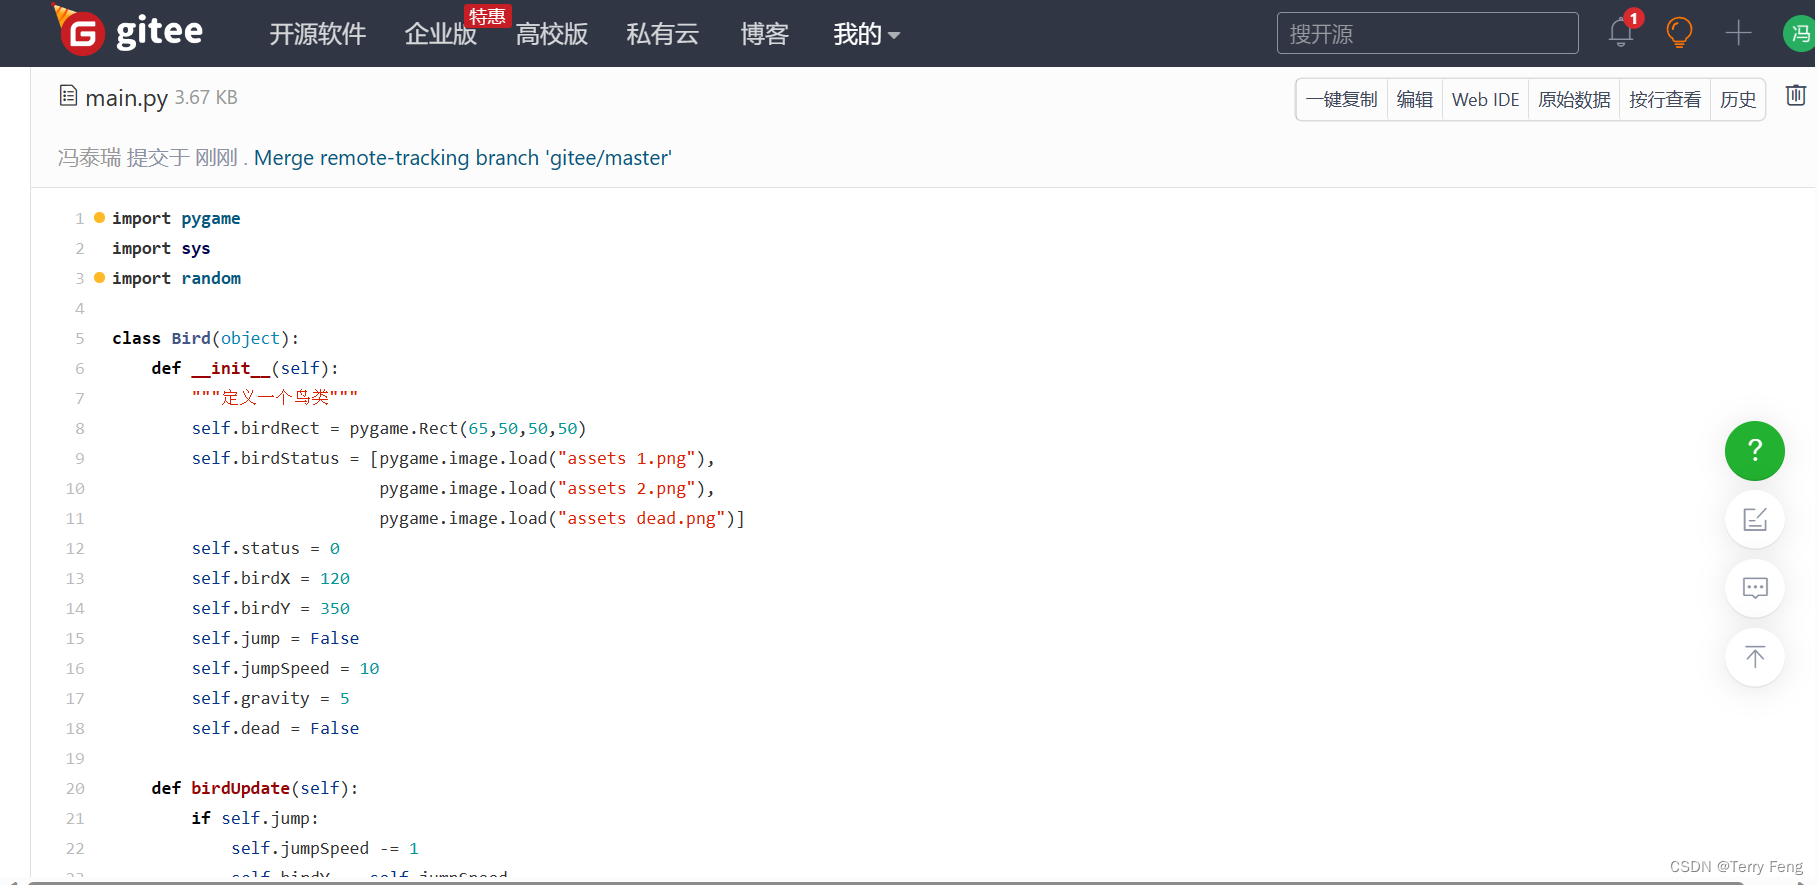This screenshot has width=1818, height=885.
Task: Click 'class Bird(object):' code line
Action: [205, 338]
